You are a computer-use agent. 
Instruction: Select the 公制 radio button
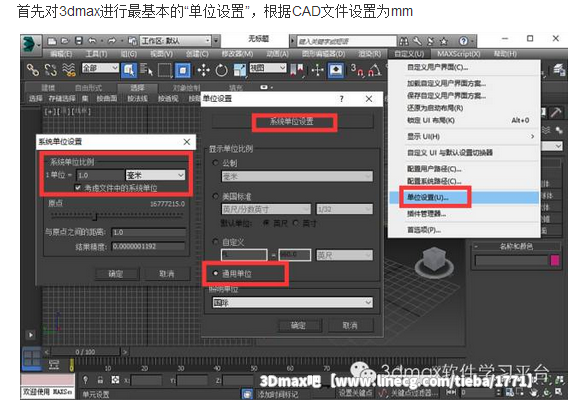[x=216, y=163]
